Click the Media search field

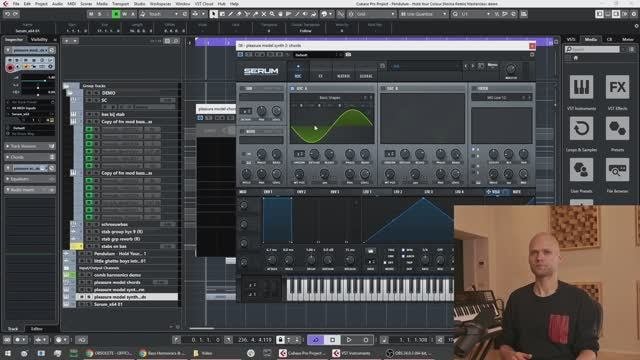click(x=592, y=49)
